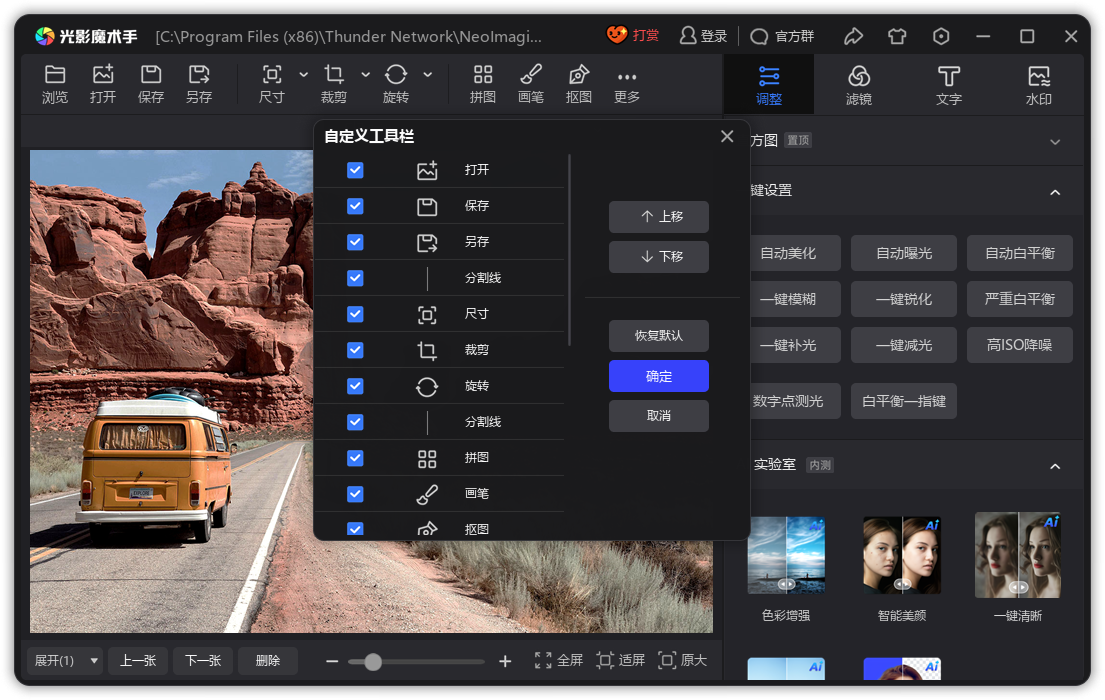The width and height of the screenshot is (1105, 700).
Task: Disable the 拼图 checkbox in the dialog
Action: tap(355, 458)
